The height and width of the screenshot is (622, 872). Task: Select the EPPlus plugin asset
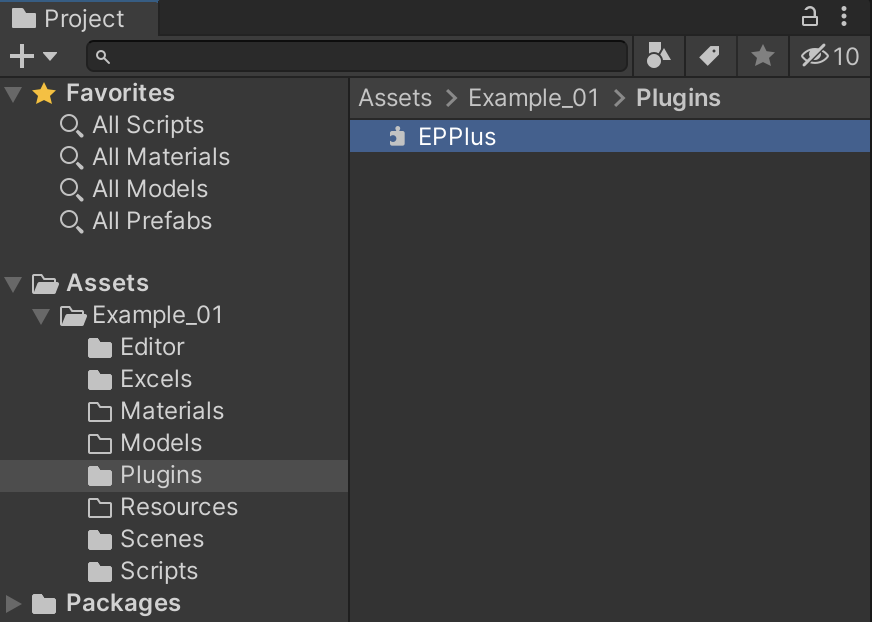click(610, 136)
